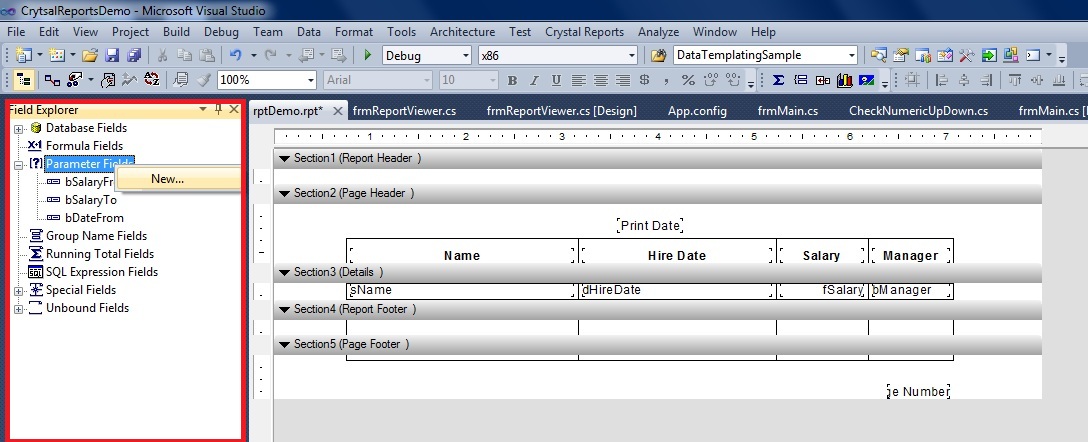Toggle currency symbol format
Image resolution: width=1088 pixels, height=442 pixels.
click(x=645, y=80)
